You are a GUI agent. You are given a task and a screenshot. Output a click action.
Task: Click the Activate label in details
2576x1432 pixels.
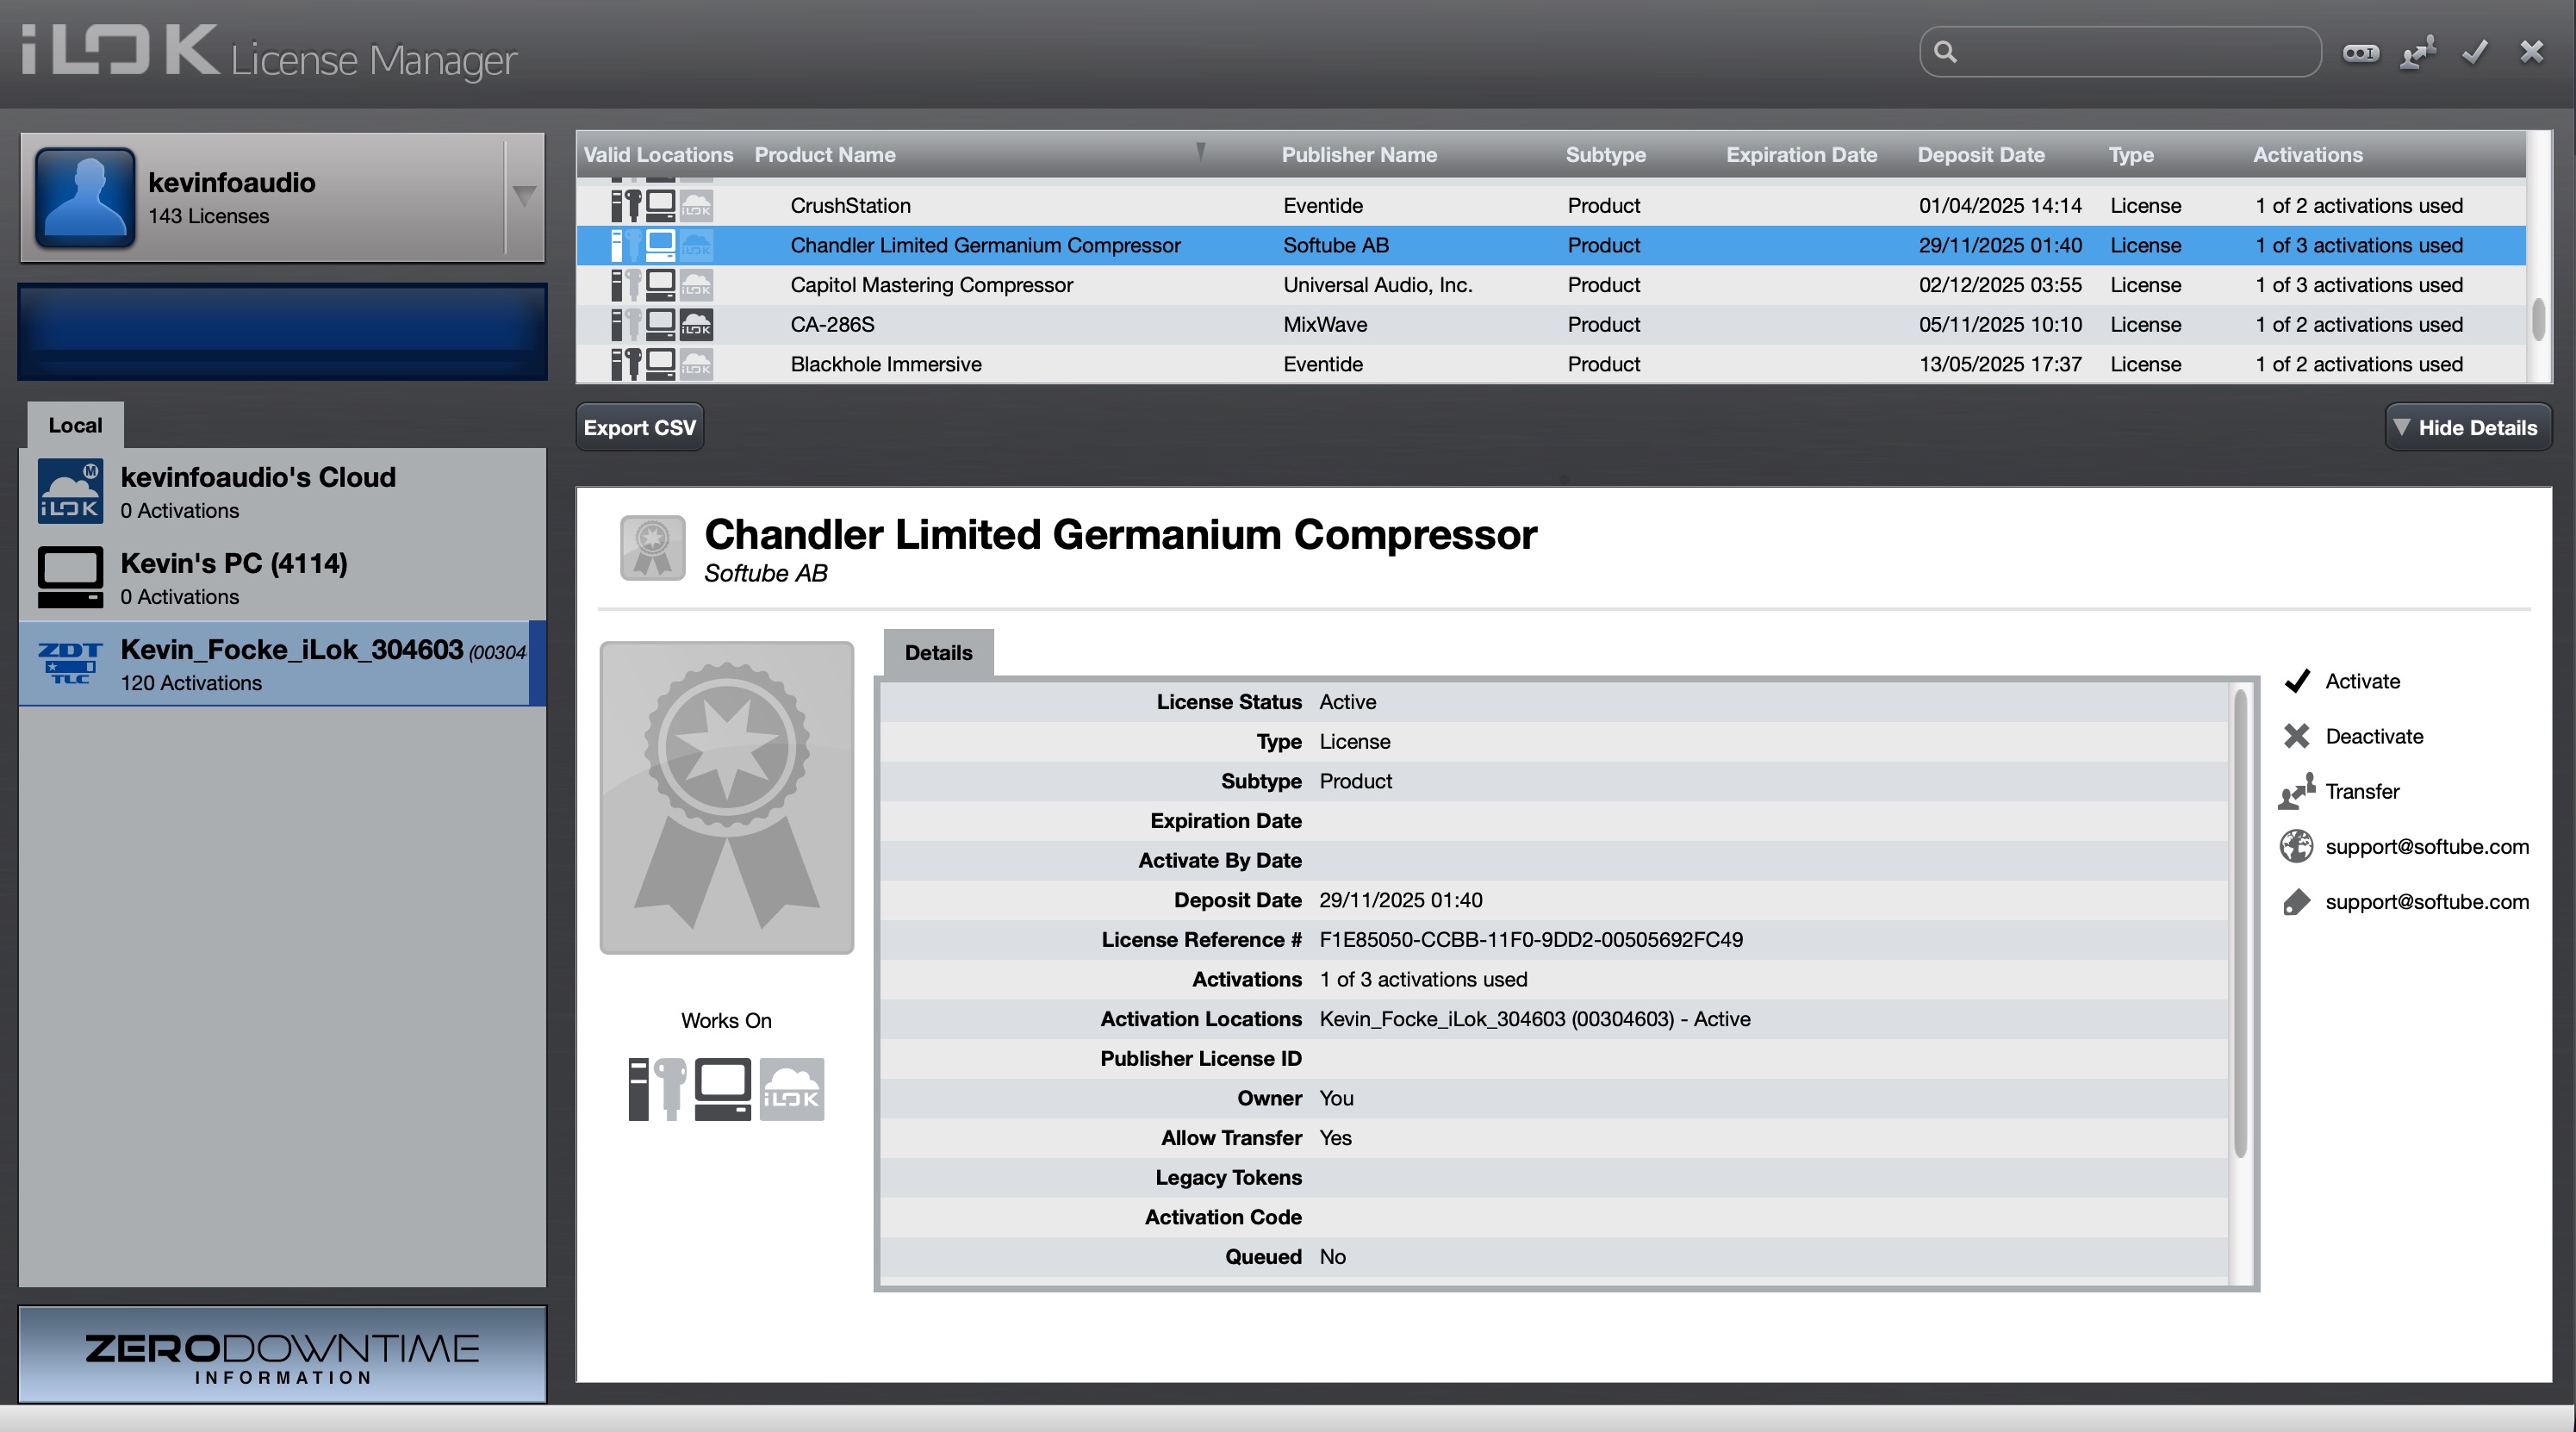[x=2362, y=681]
